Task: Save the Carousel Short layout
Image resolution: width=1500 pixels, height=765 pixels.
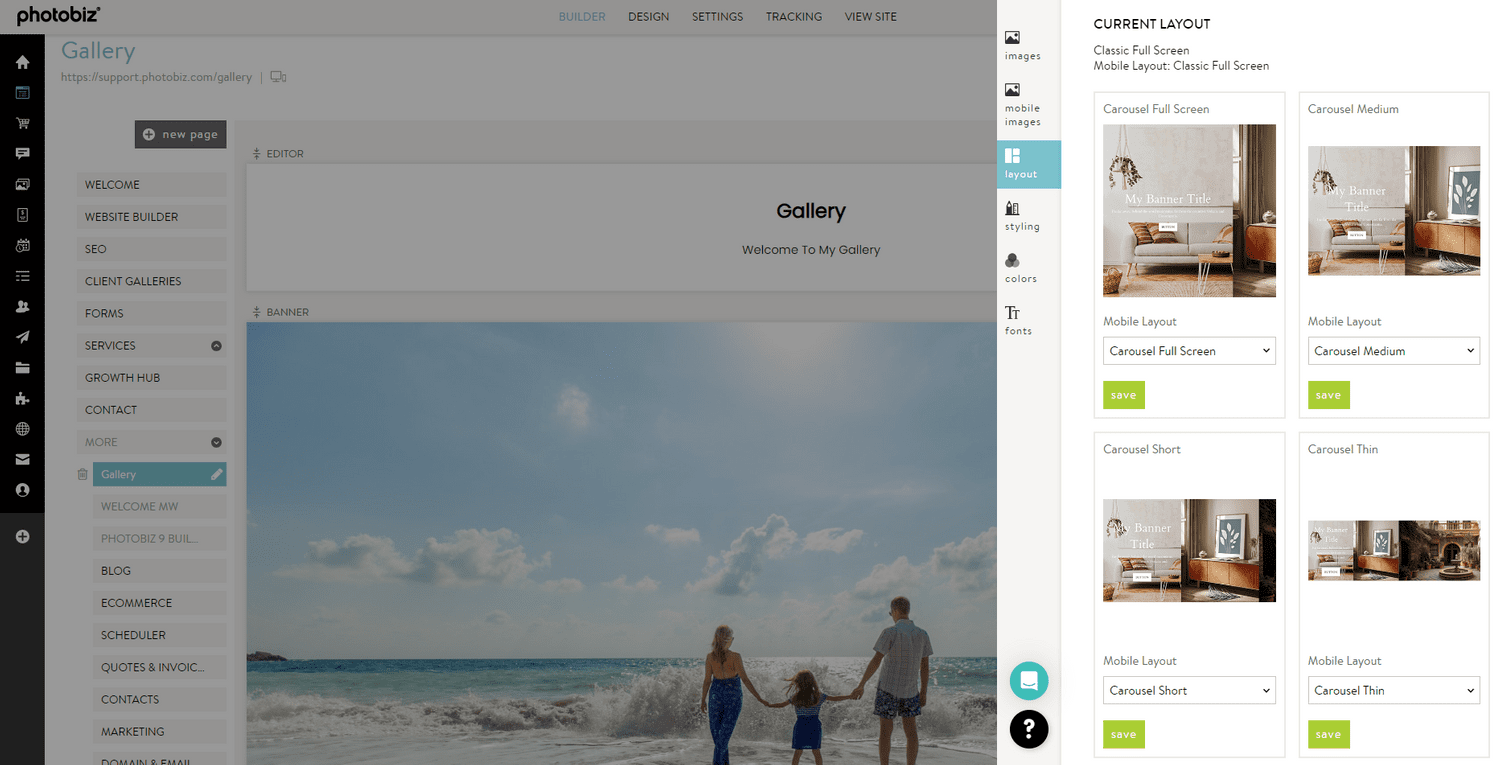Action: pos(1123,734)
